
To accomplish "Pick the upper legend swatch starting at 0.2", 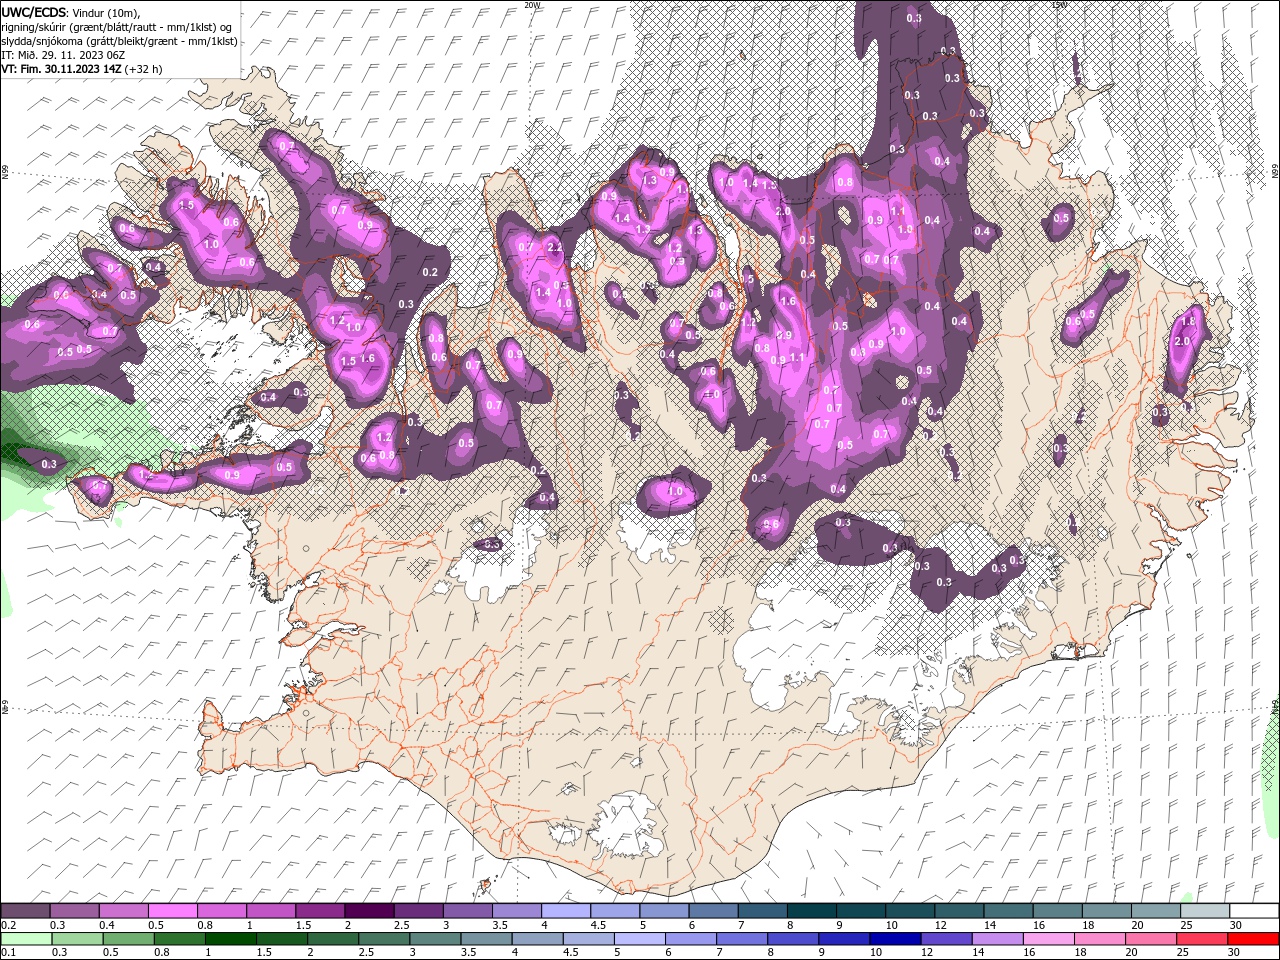I will tap(25, 911).
